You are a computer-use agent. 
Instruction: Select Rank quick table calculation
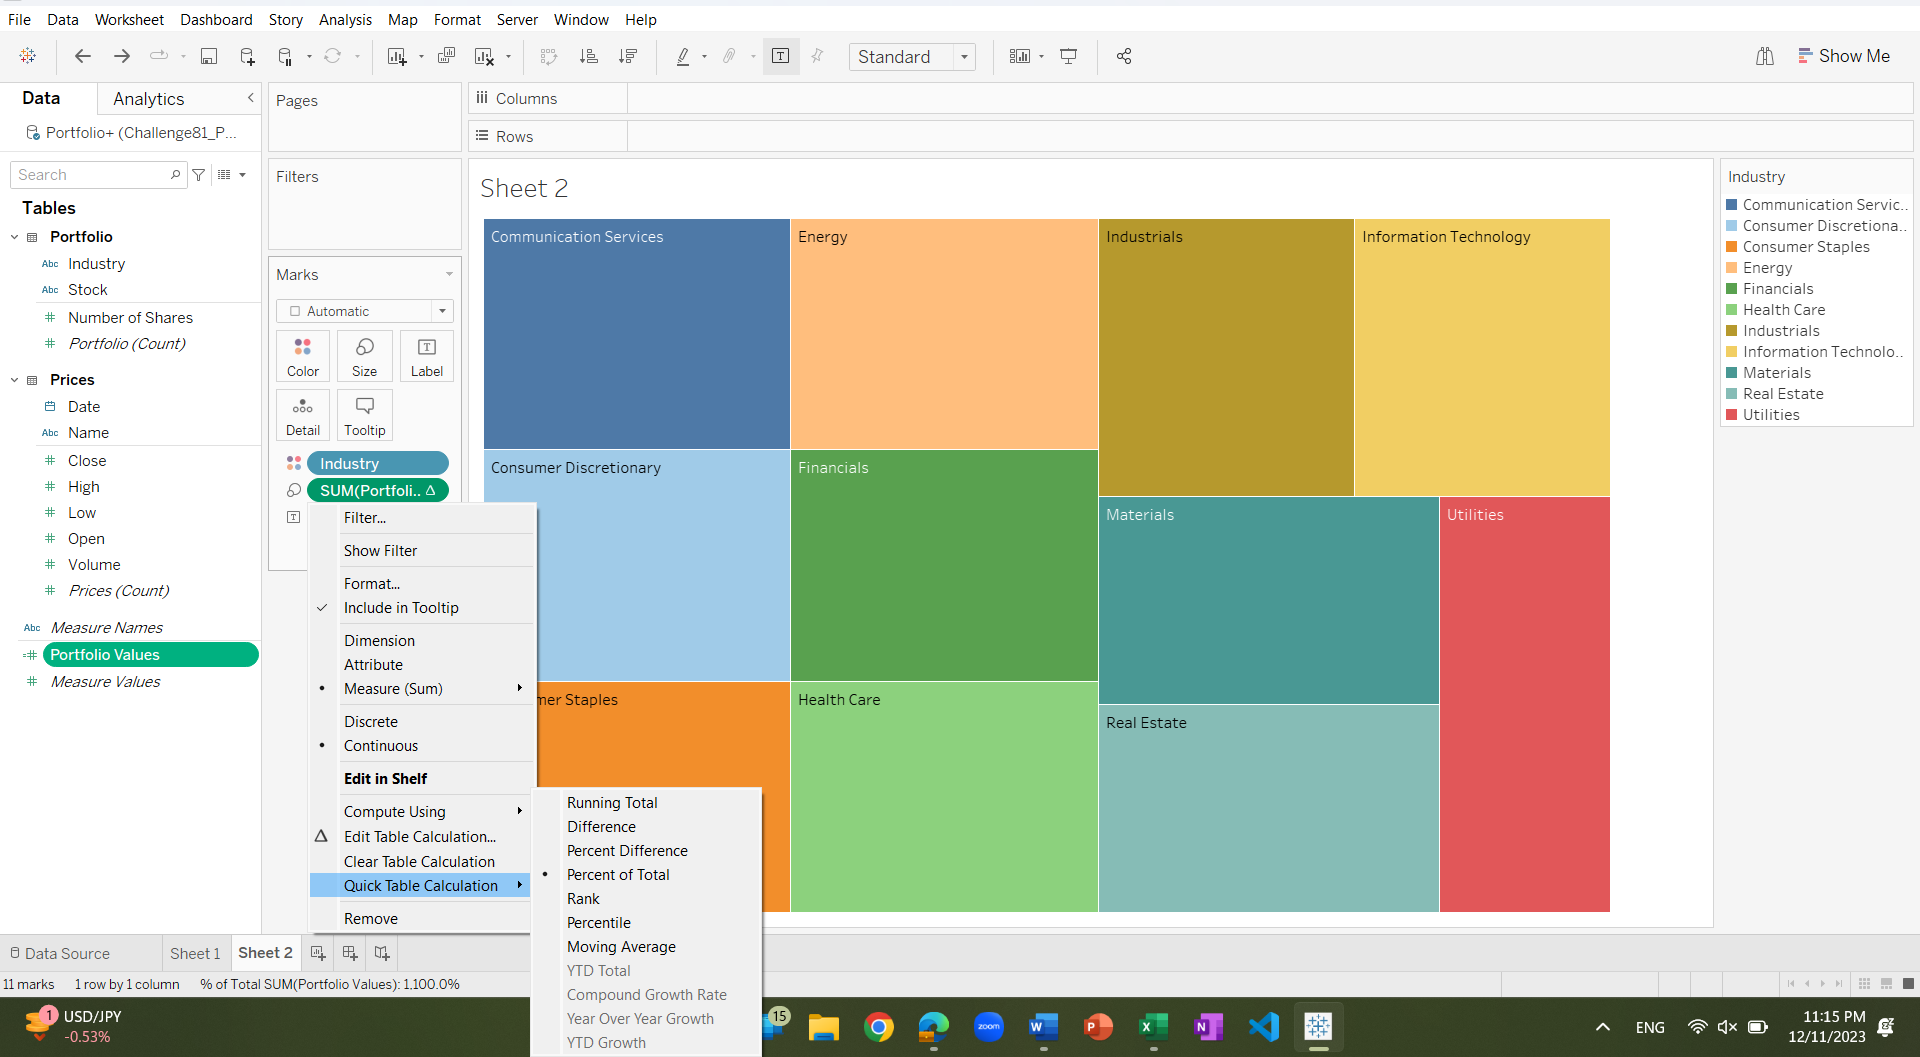click(583, 899)
